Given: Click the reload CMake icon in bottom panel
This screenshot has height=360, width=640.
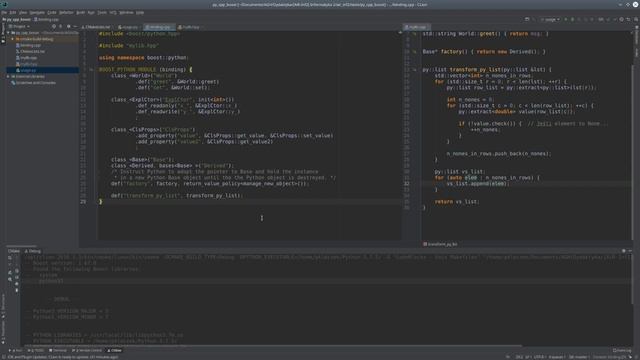Looking at the screenshot, I should (x=10, y=258).
